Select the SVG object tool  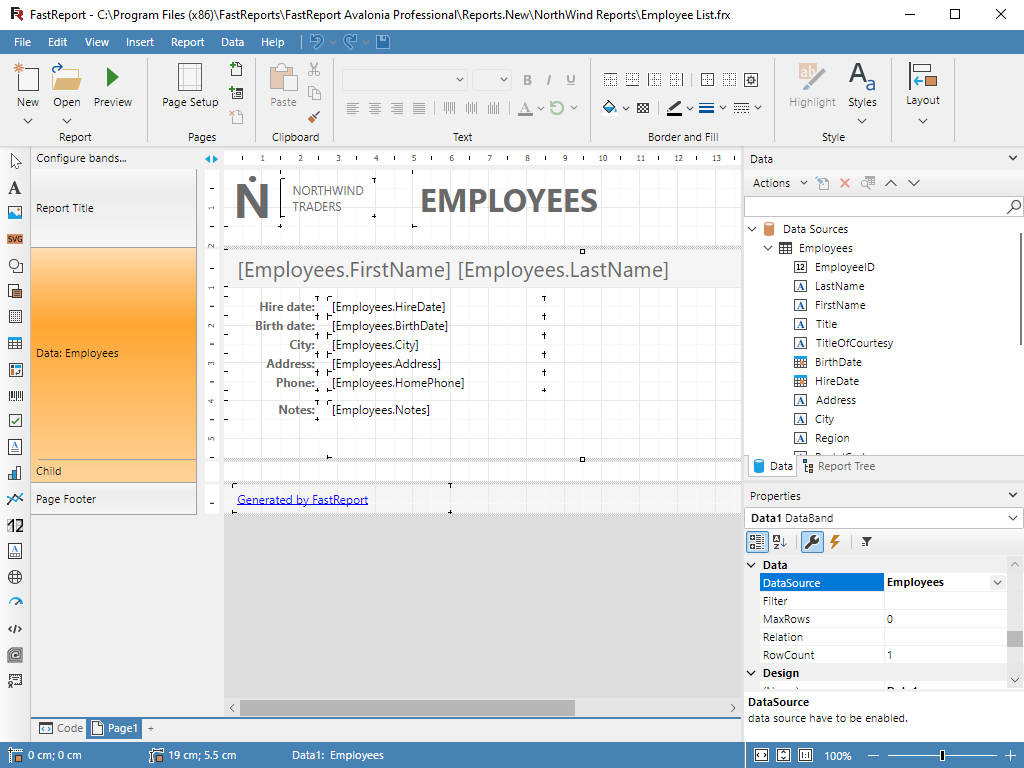coord(15,239)
